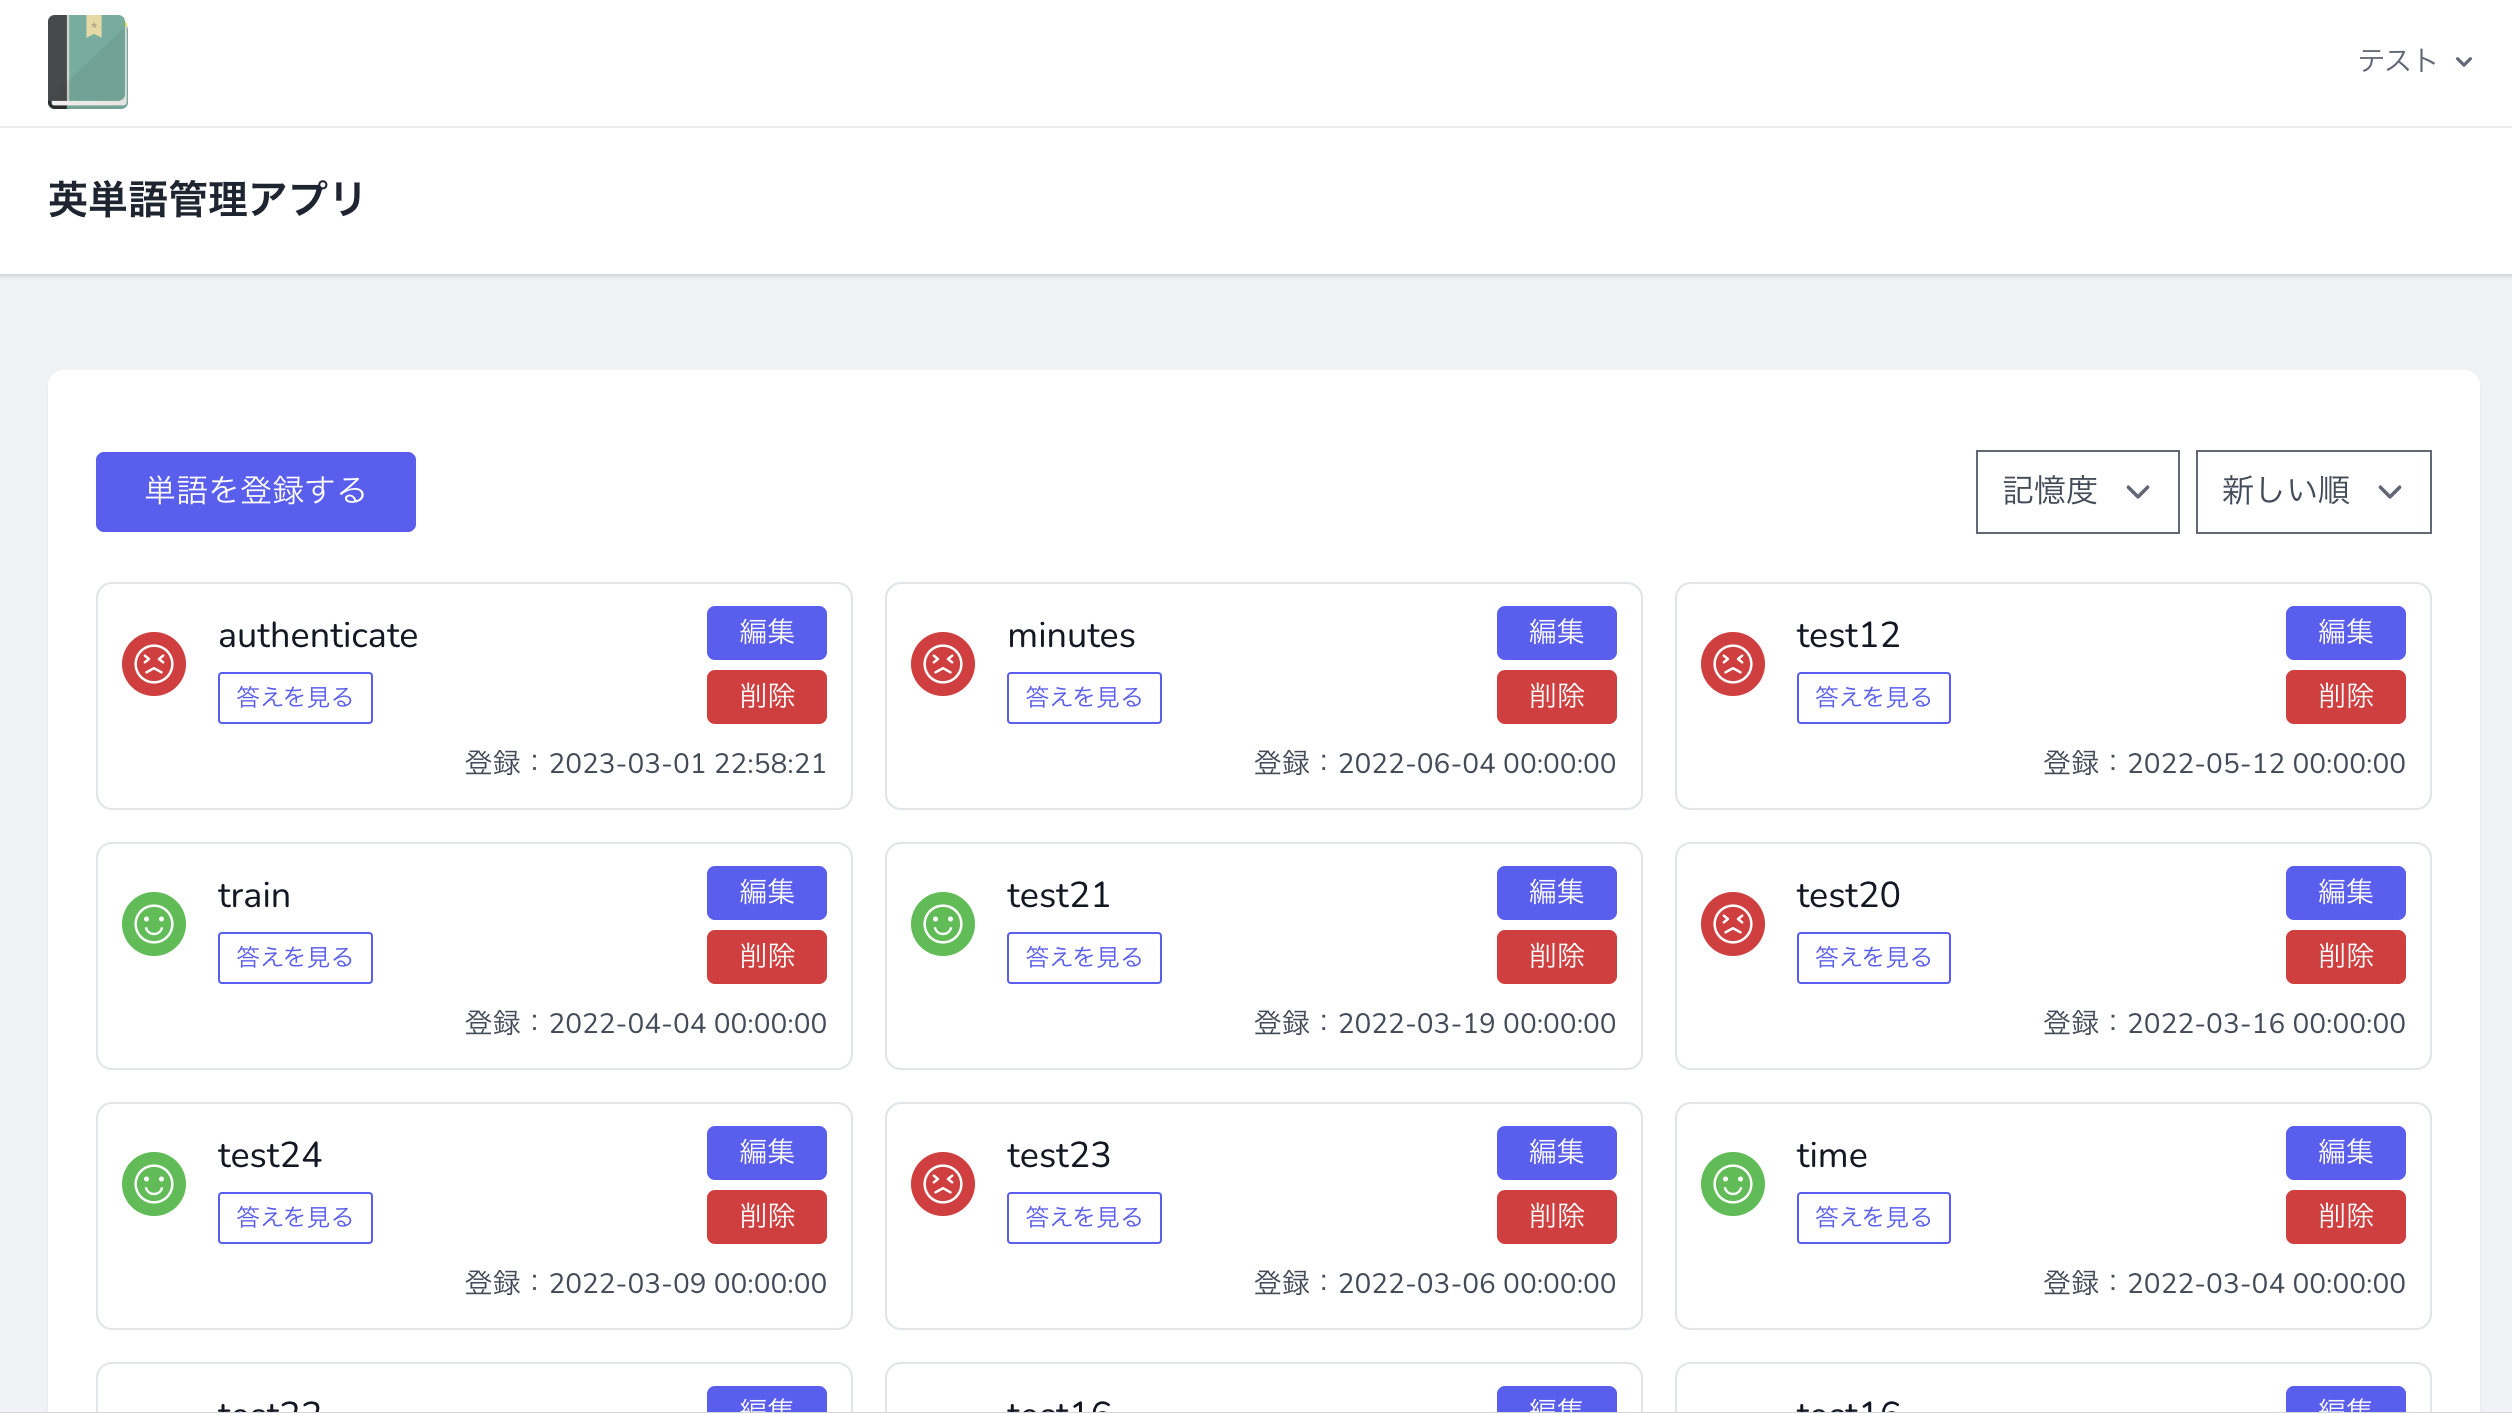Show answer for test20
Screen dimensions: 2512x1413
[x=1874, y=957]
